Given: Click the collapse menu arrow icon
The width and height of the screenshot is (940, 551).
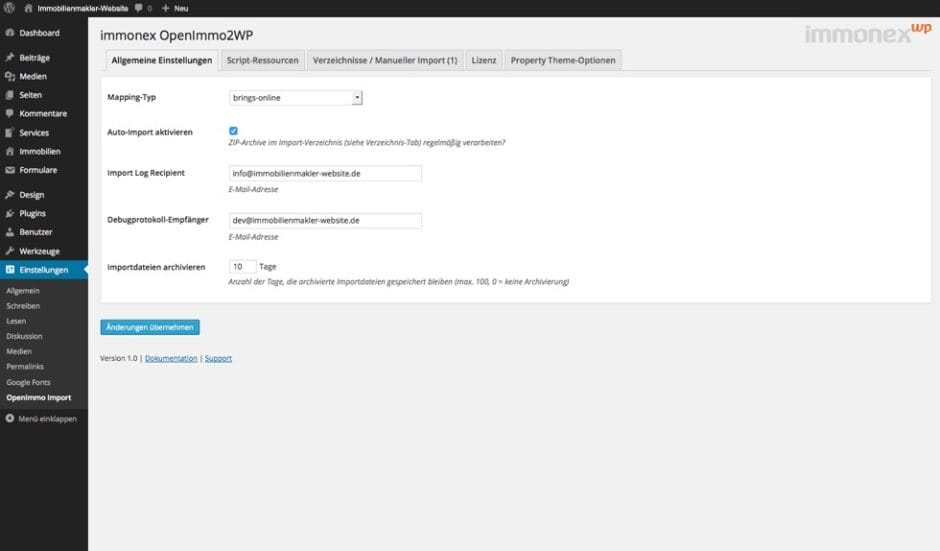Looking at the screenshot, I should [10, 418].
